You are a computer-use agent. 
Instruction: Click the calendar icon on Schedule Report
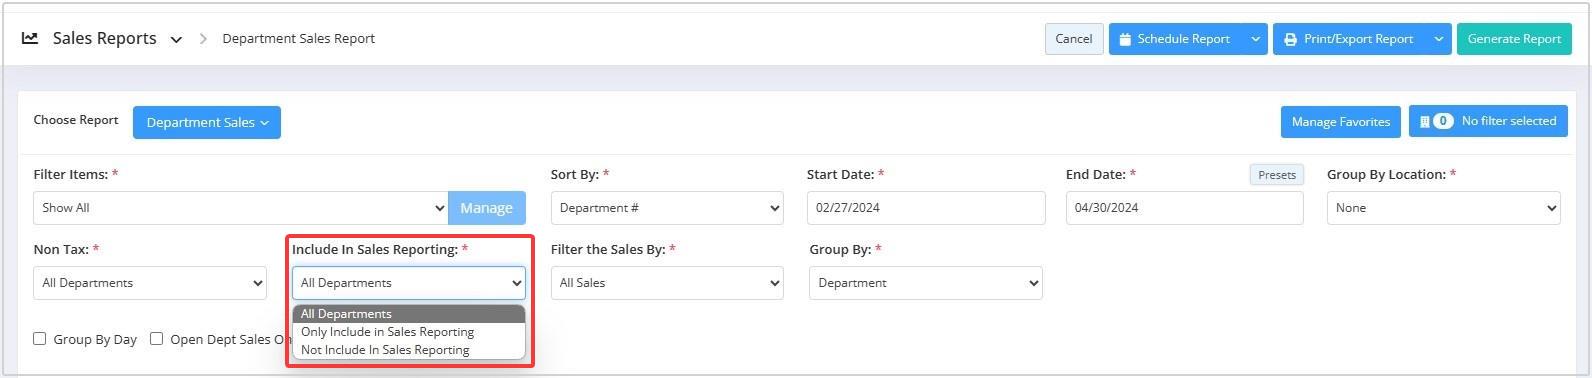coord(1125,39)
